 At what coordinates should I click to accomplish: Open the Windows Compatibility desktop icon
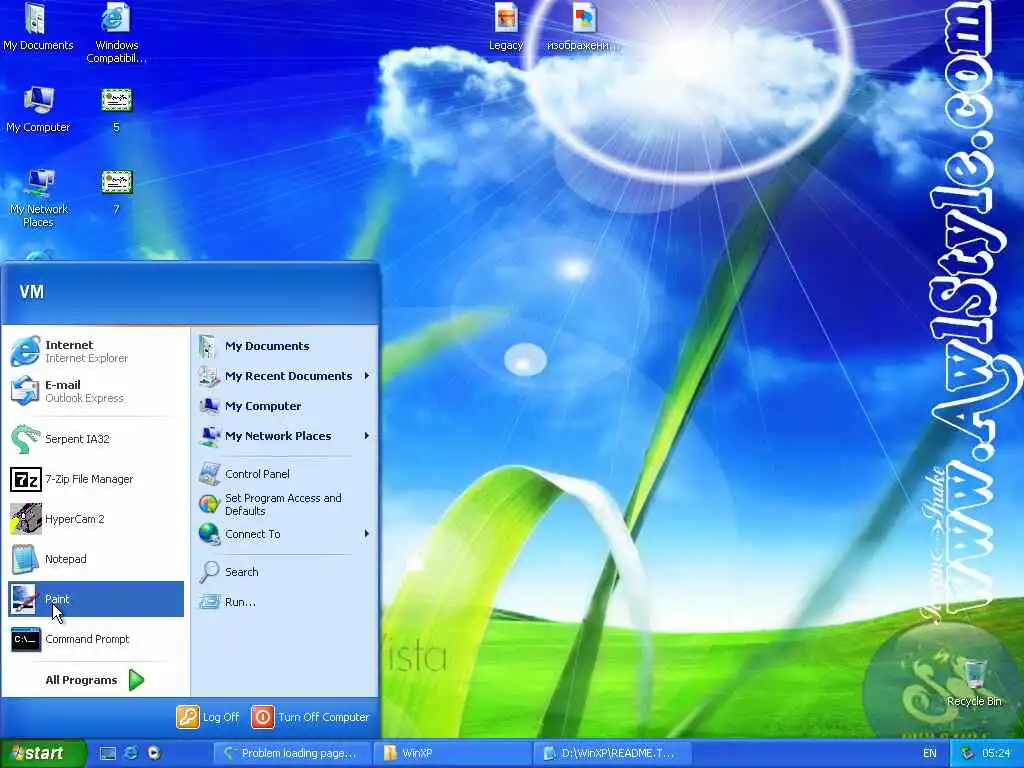click(116, 33)
